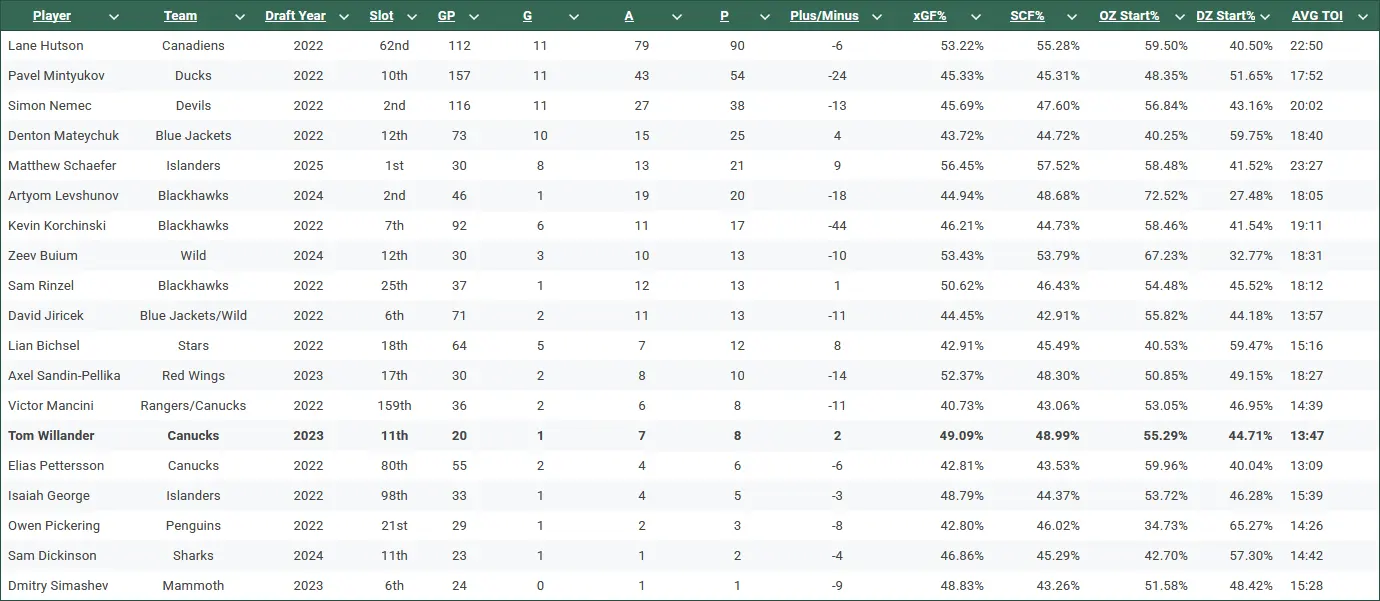
Task: Sort table by Plus/Minus header
Action: (824, 16)
